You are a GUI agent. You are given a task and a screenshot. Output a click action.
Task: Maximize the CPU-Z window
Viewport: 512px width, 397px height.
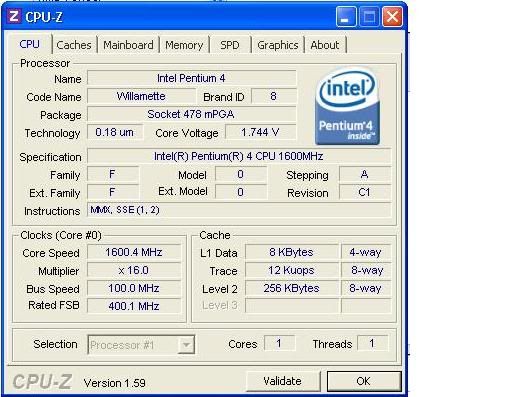click(369, 17)
